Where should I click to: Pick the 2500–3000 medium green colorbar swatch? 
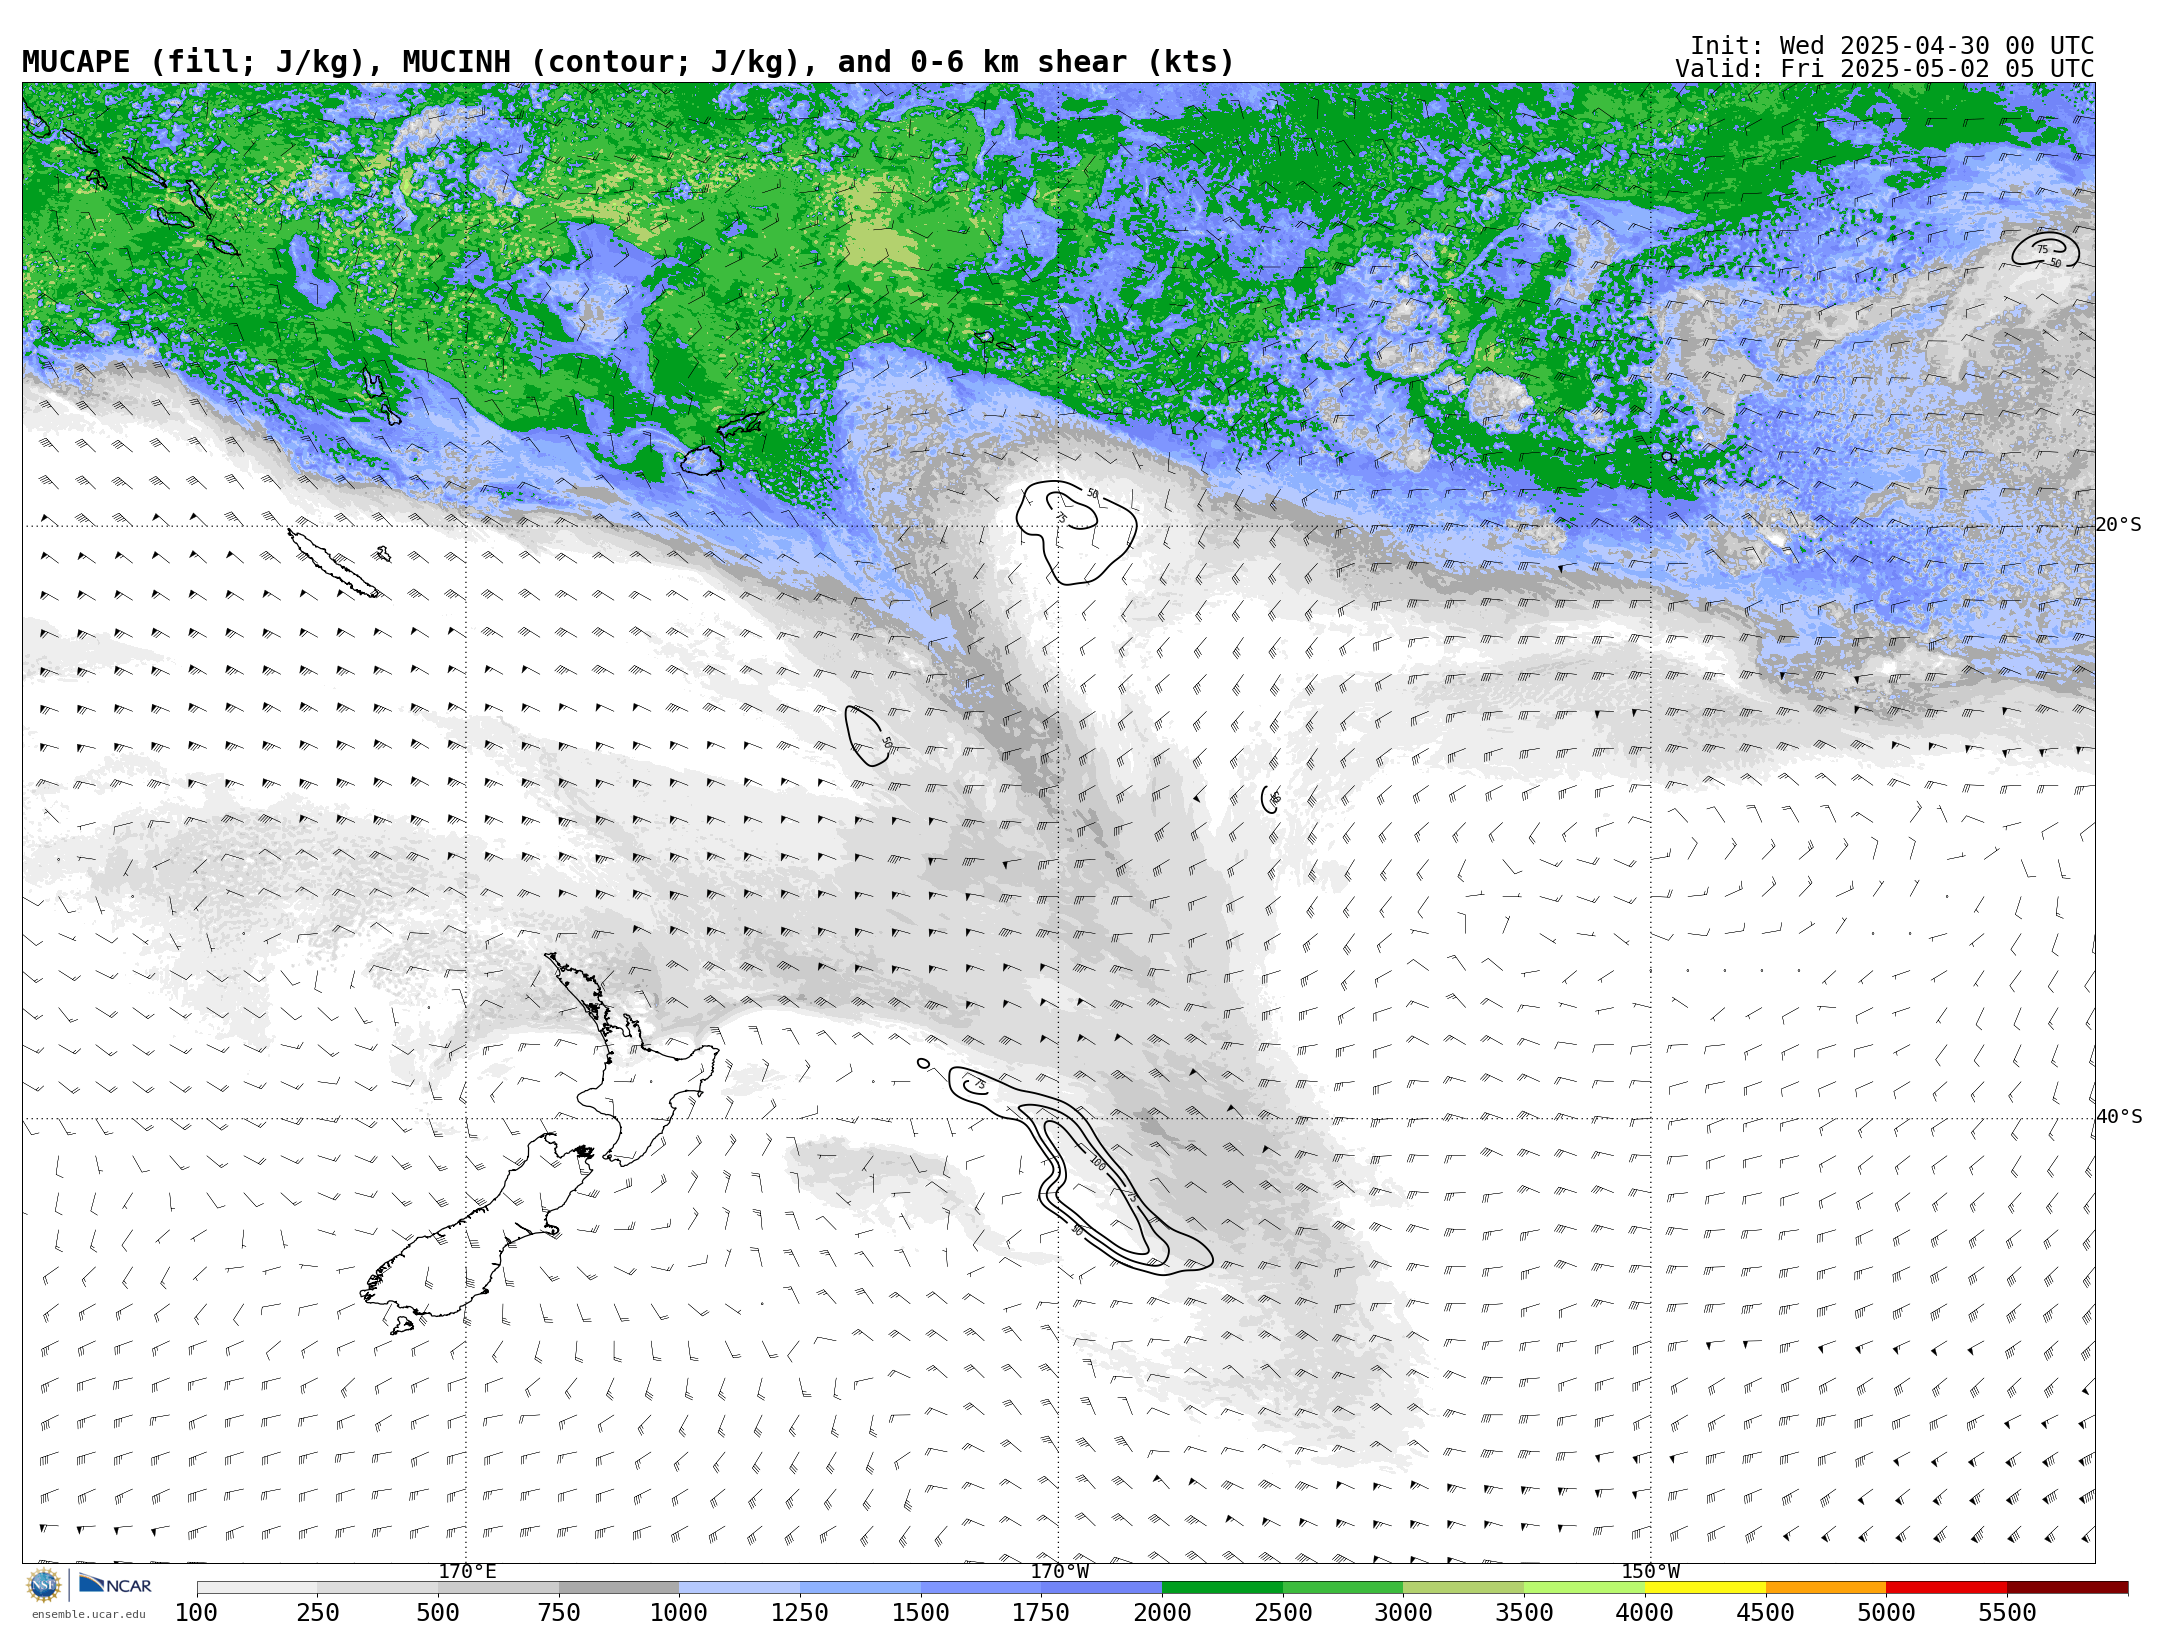(1343, 1588)
